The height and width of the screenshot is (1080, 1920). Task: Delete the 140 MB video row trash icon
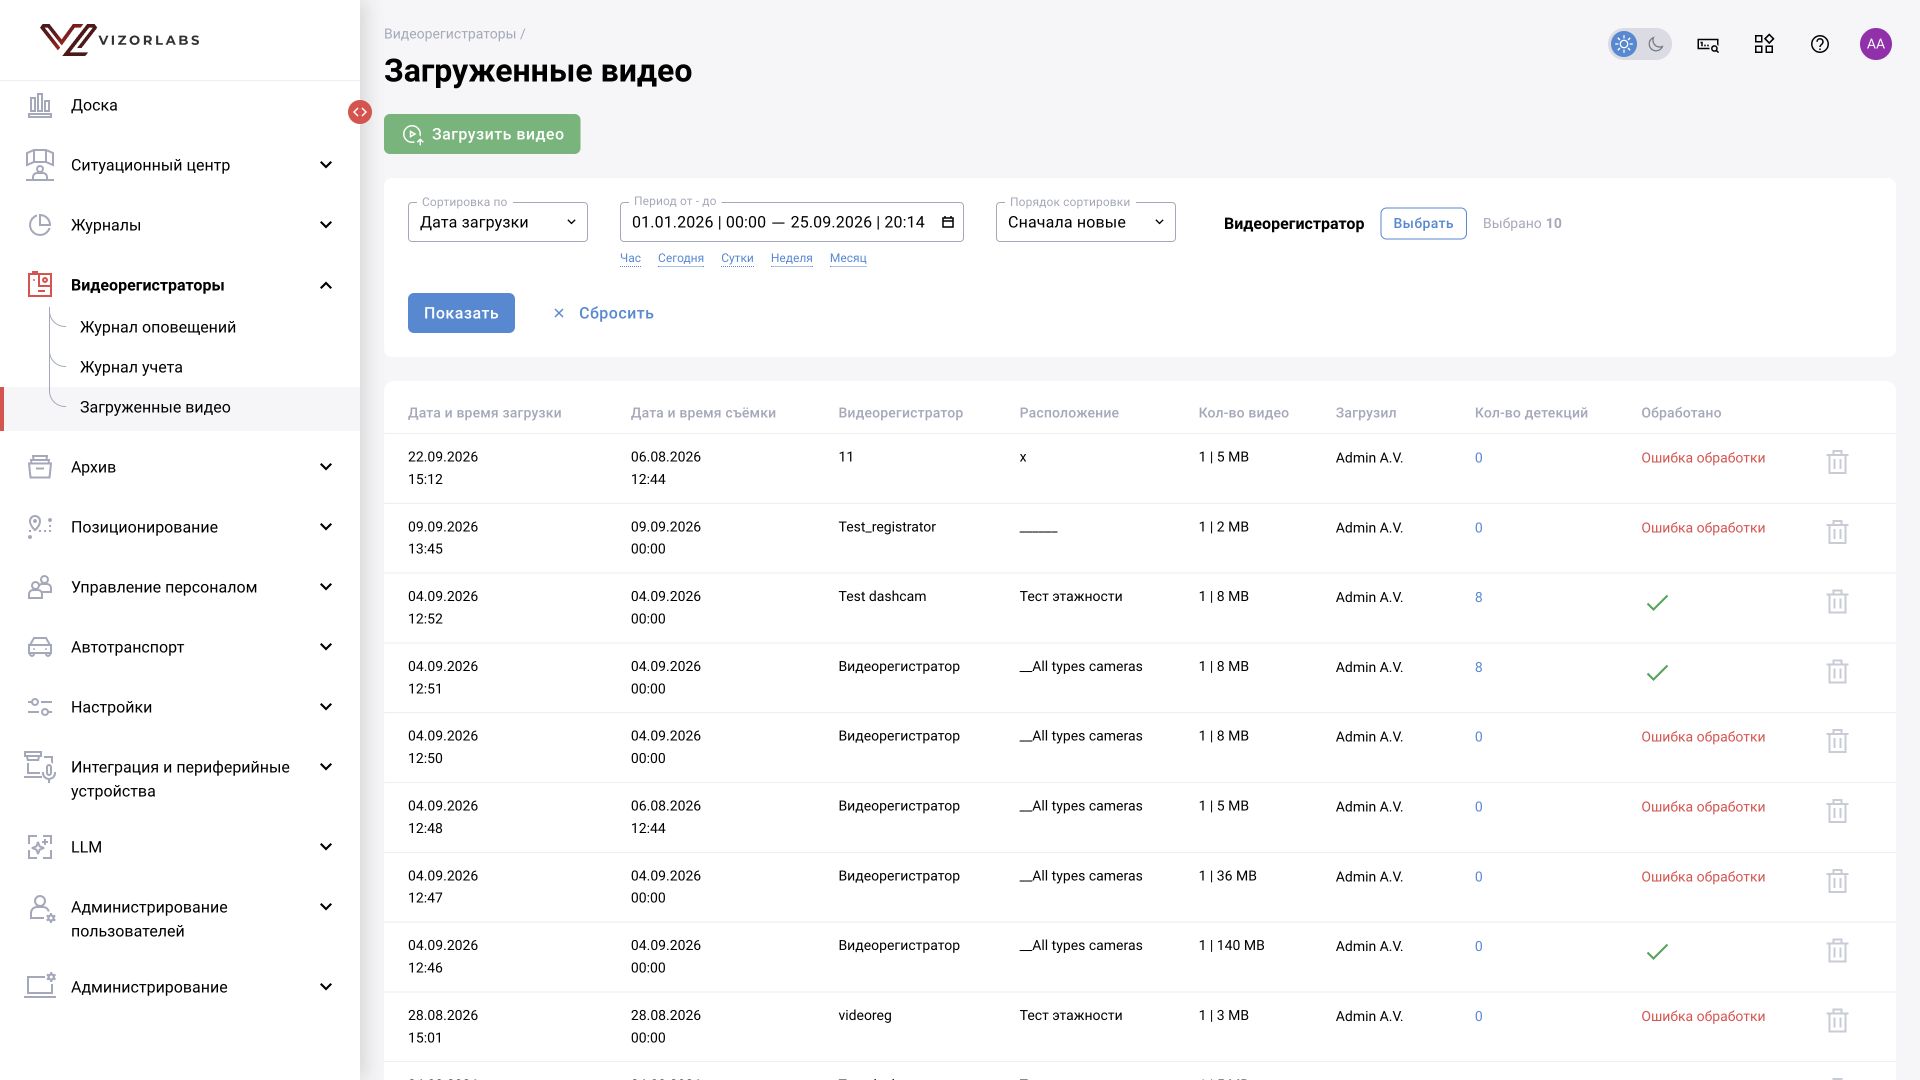pyautogui.click(x=1837, y=951)
